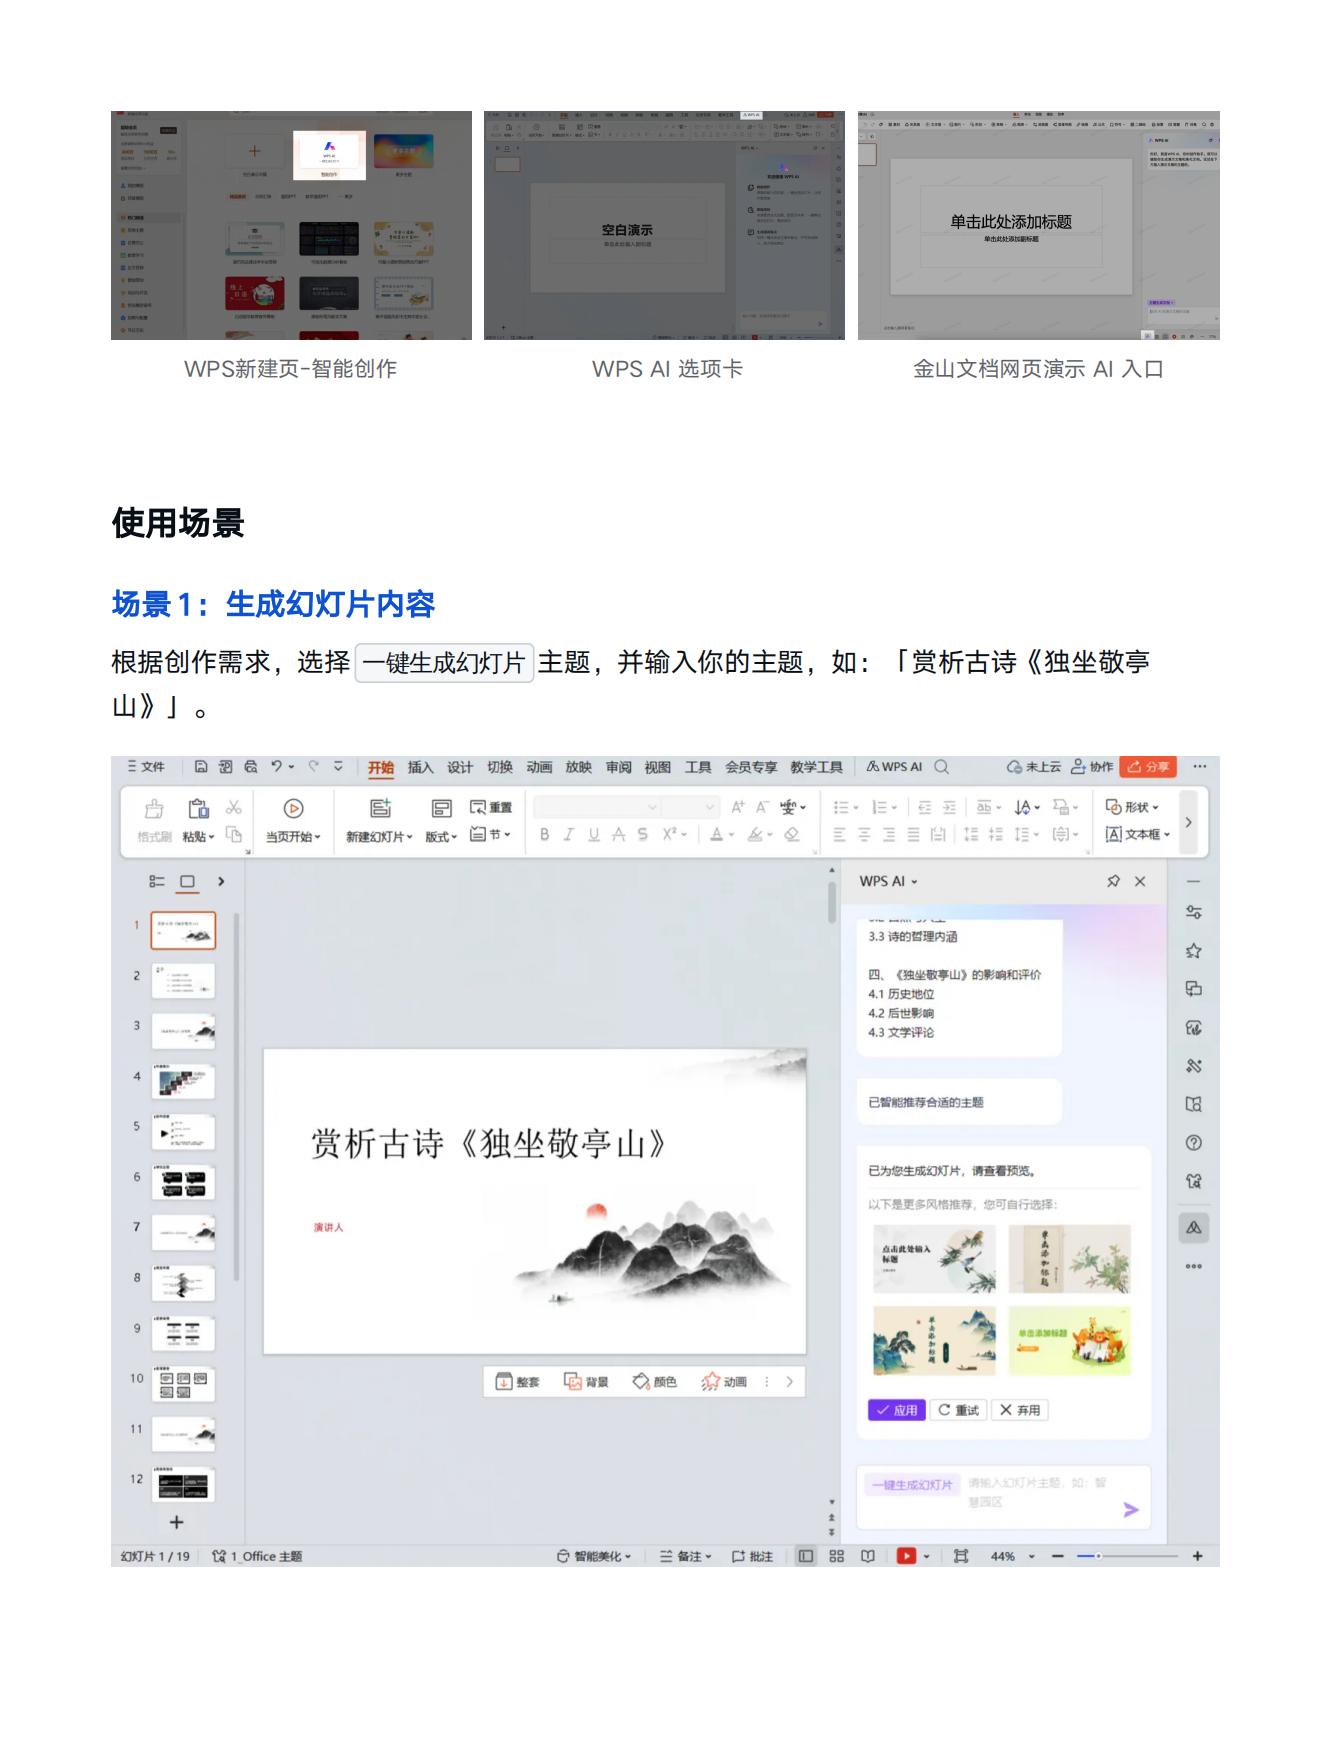Click the purple 应用 apply button
The image size is (1331, 1760).
897,1410
